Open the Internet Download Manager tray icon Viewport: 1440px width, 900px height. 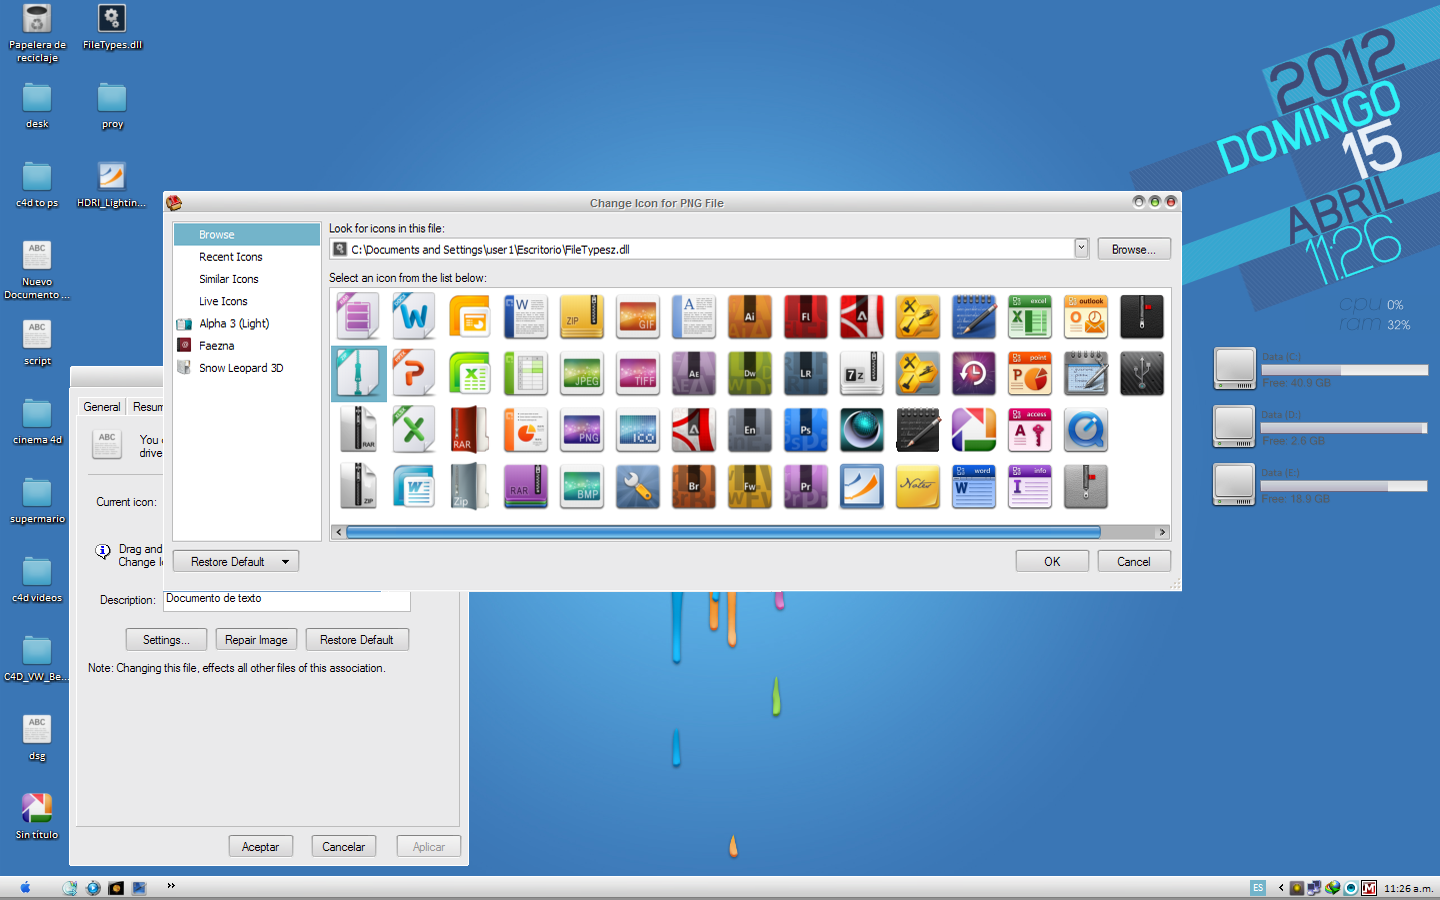pos(1333,888)
